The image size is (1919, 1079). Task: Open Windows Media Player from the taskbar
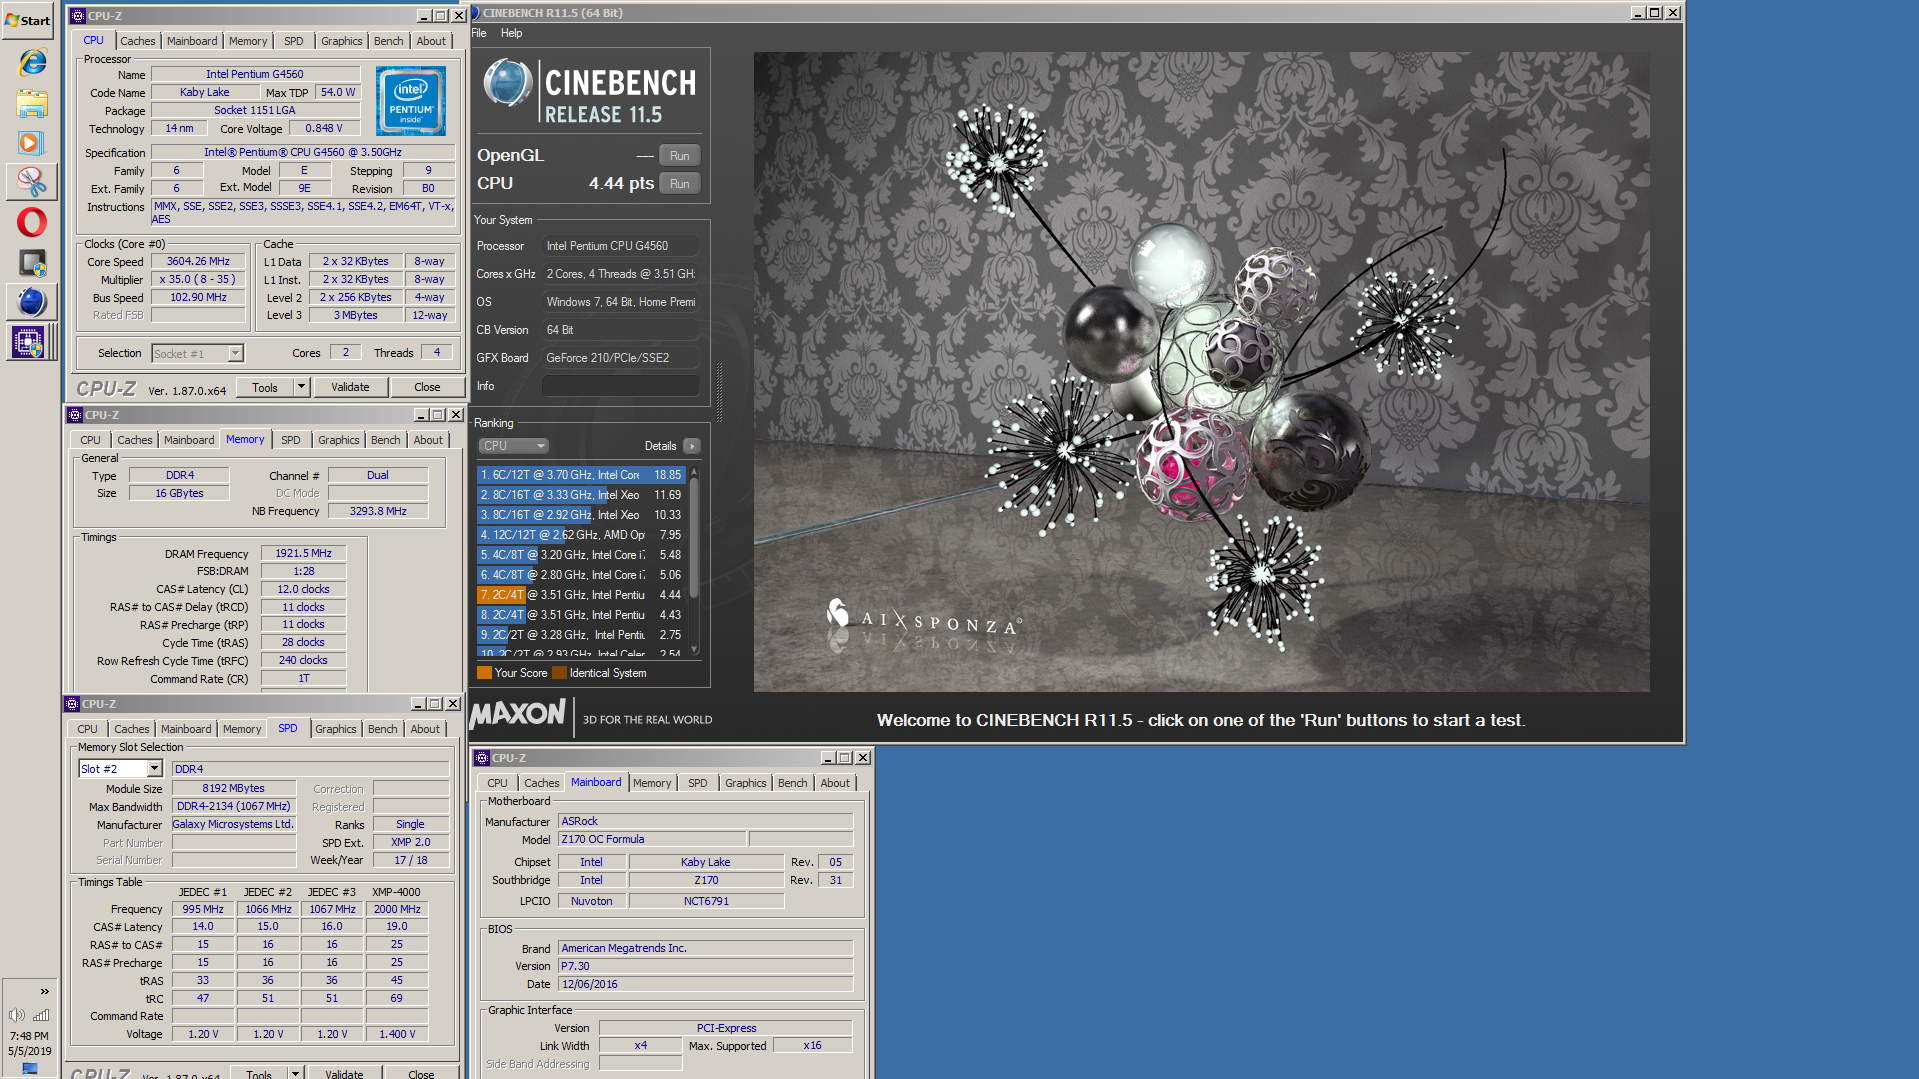32,143
